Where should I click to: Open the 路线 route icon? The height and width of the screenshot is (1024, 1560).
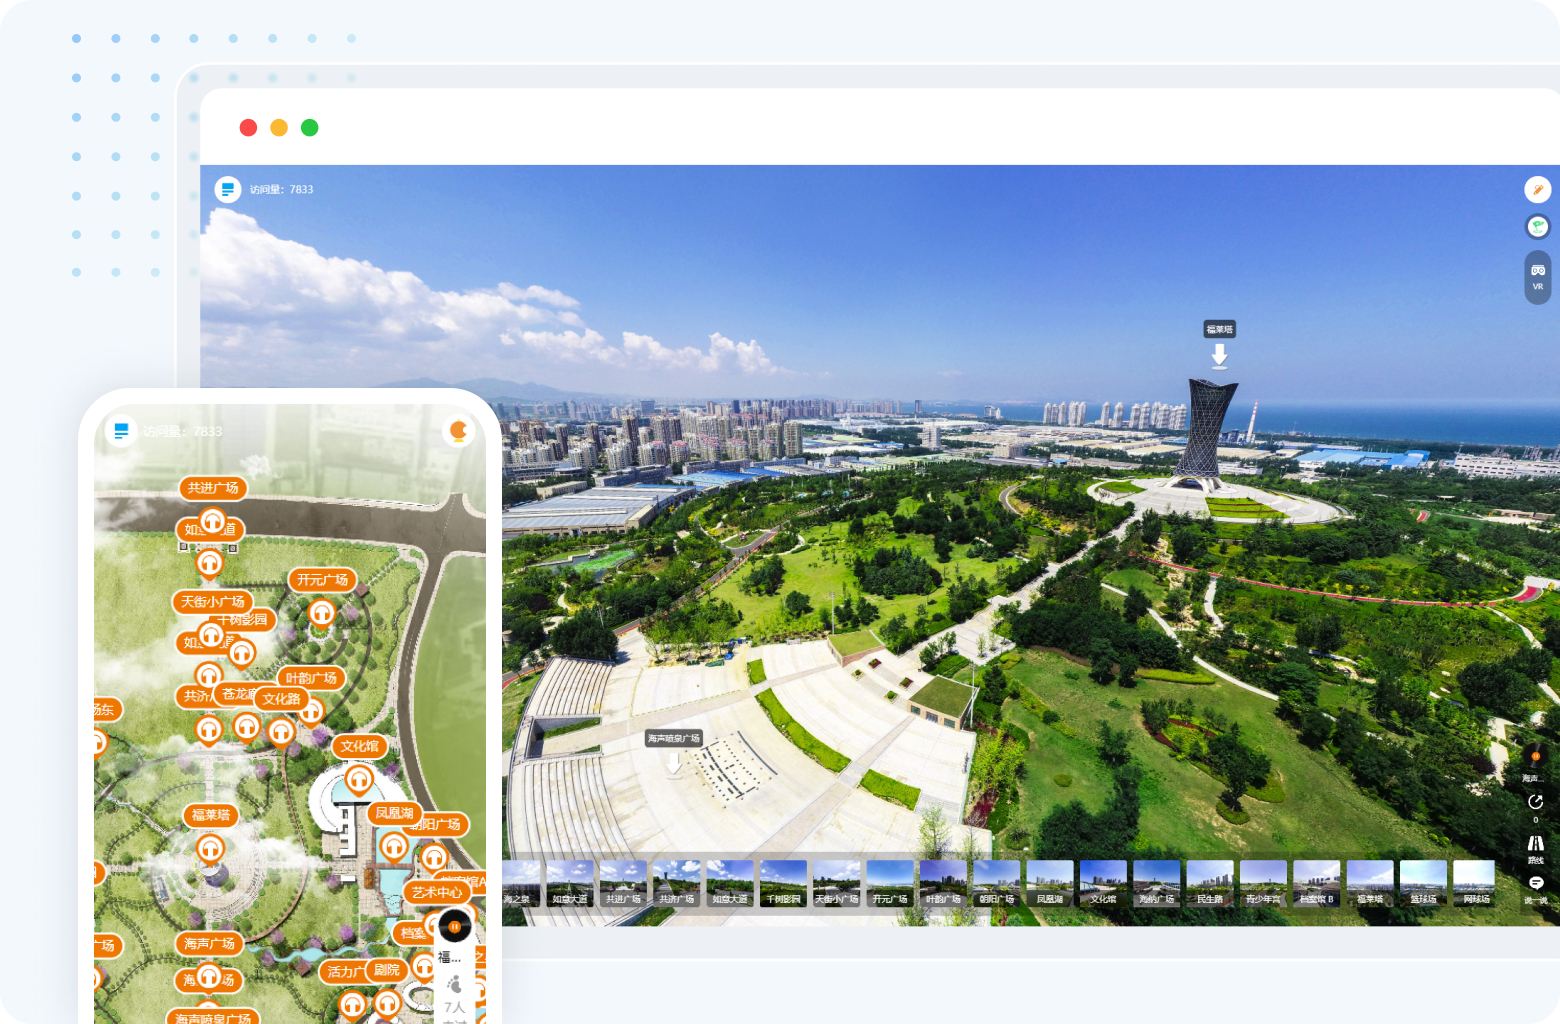click(1535, 843)
